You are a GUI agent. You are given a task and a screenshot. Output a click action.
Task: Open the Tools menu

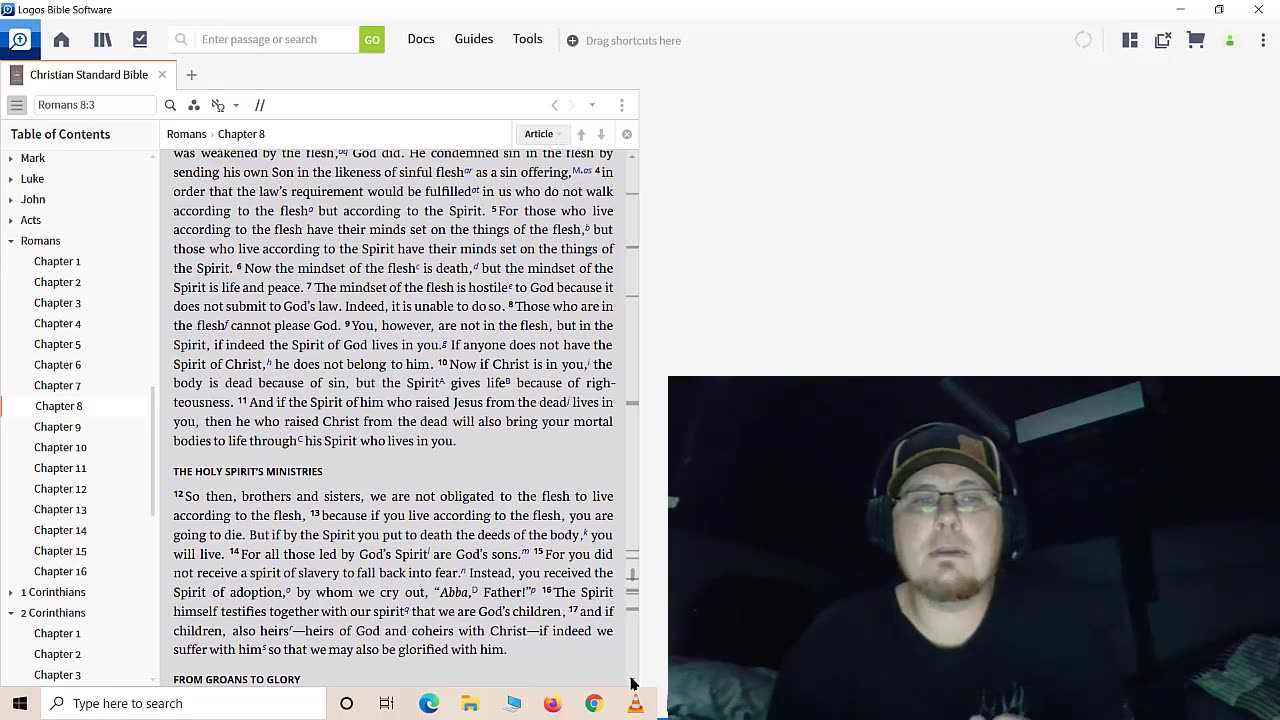pos(528,39)
